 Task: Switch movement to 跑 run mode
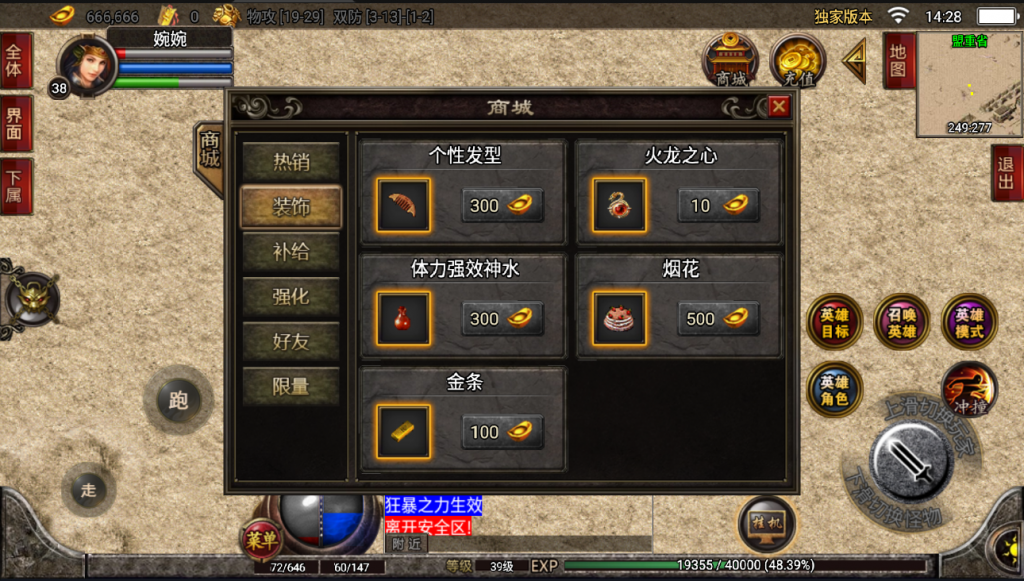tap(178, 400)
